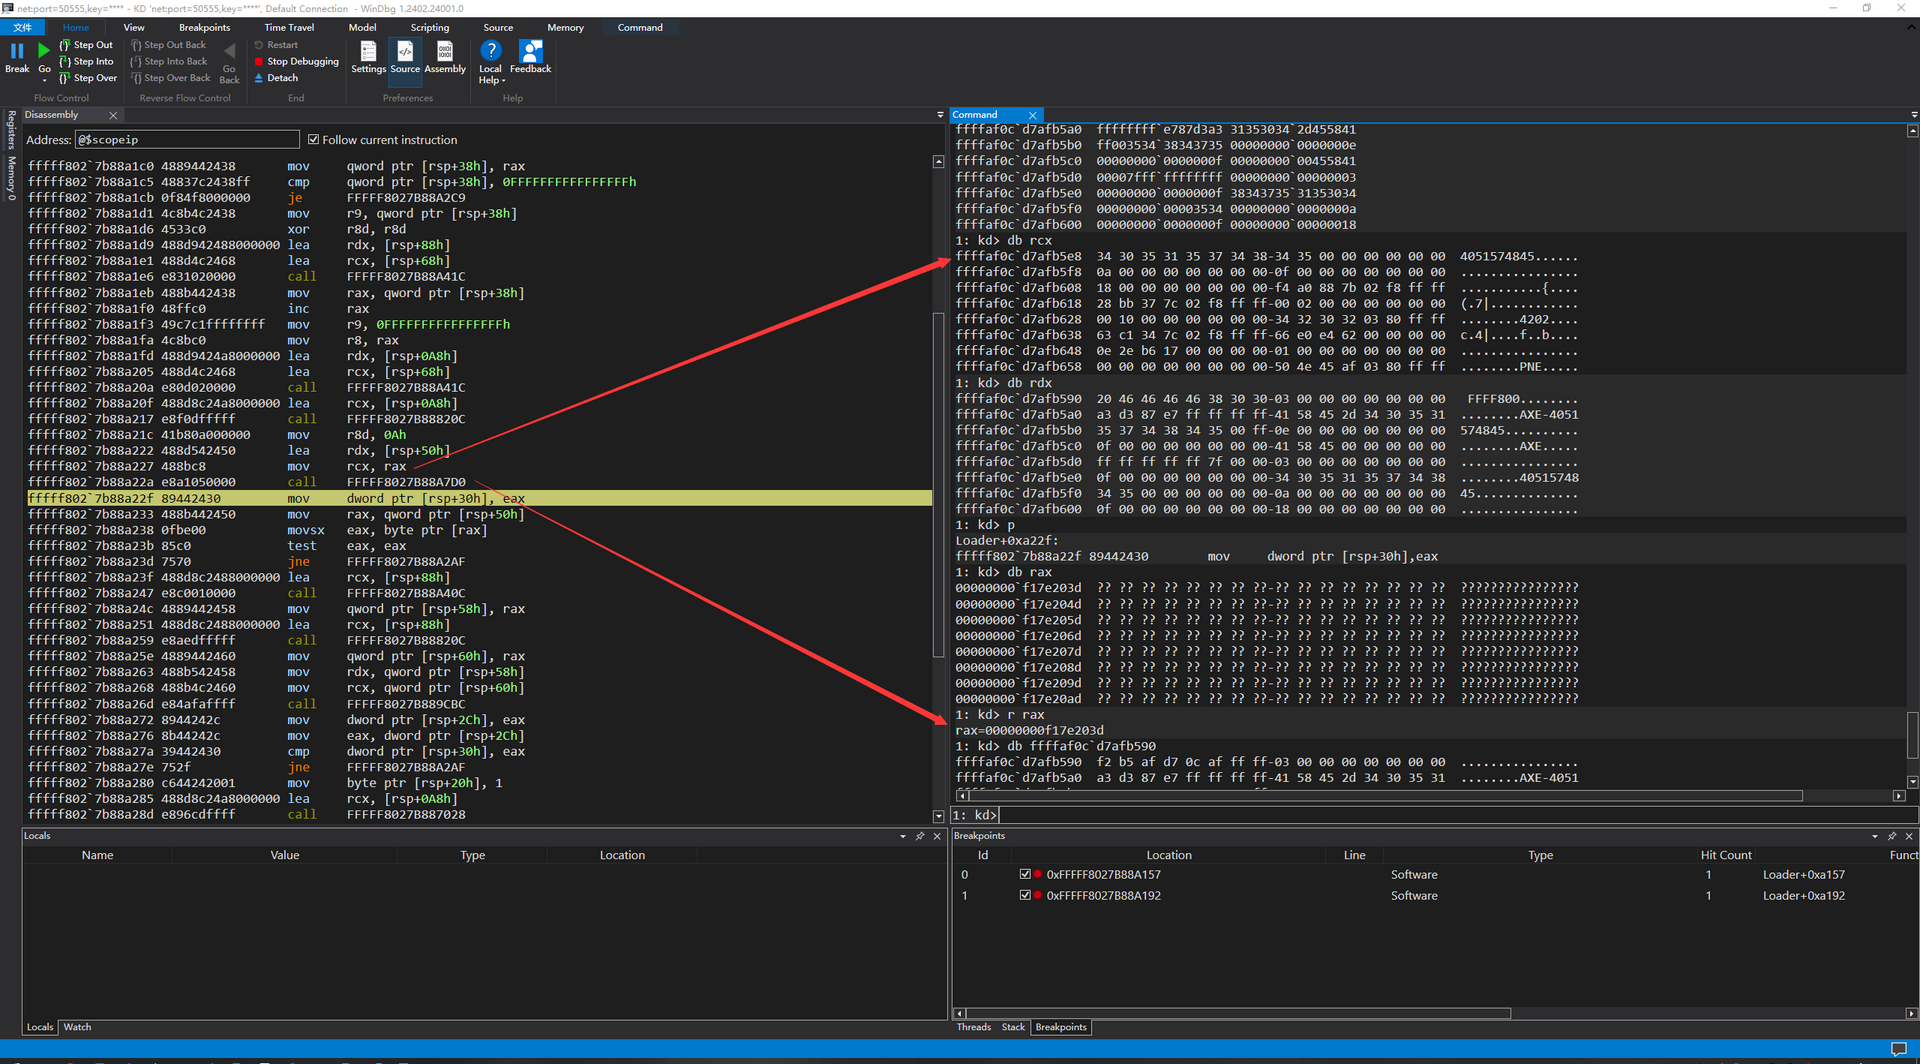Viewport: 1920px width, 1064px height.
Task: Open Local Help icon
Action: (490, 51)
